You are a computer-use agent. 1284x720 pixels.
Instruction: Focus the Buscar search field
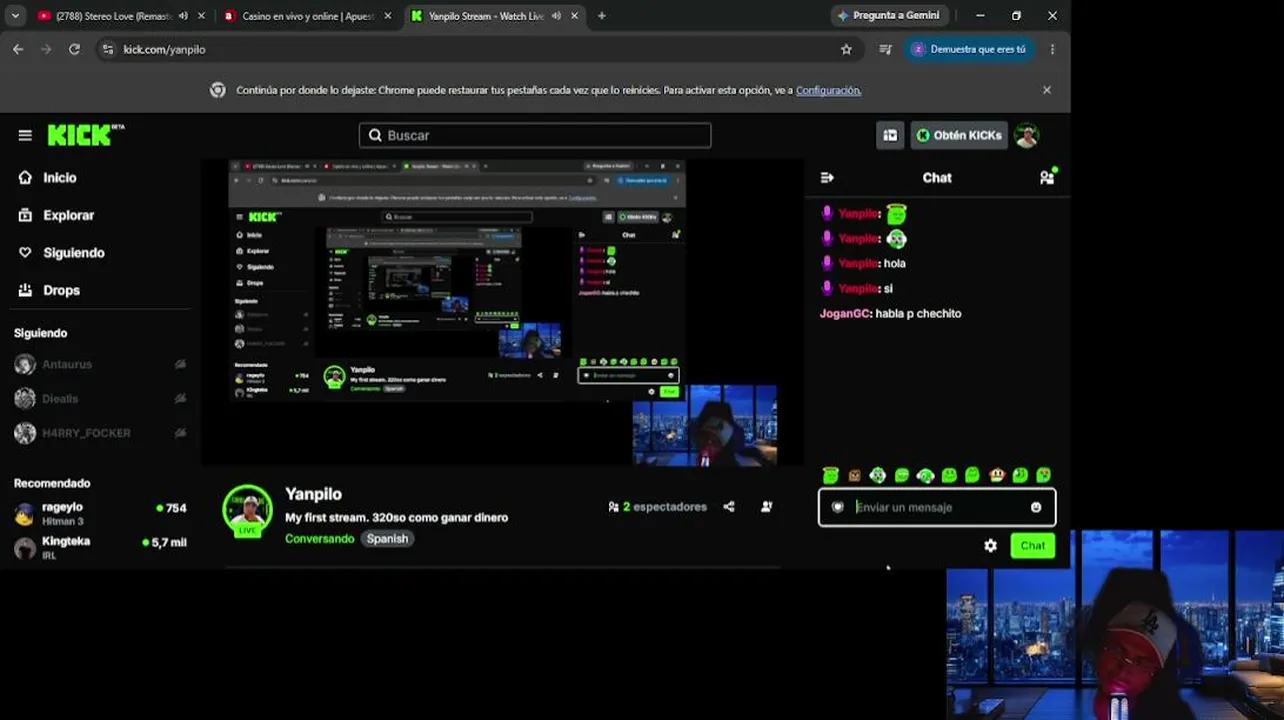pyautogui.click(x=535, y=135)
